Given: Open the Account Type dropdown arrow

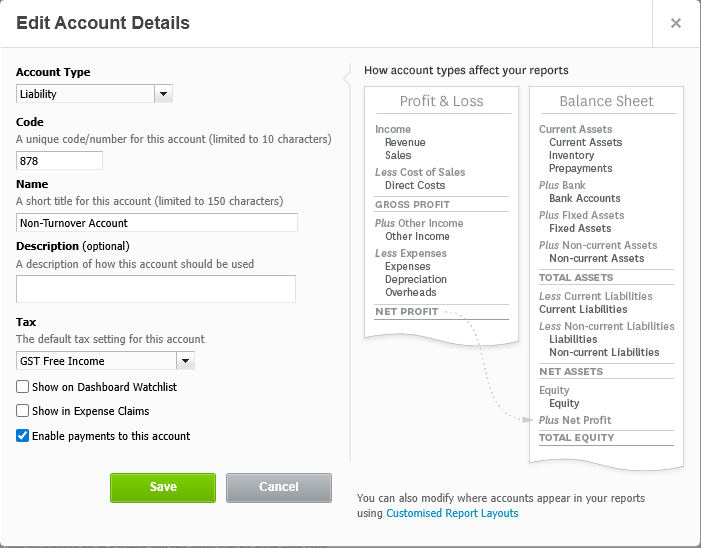Looking at the screenshot, I should [164, 94].
